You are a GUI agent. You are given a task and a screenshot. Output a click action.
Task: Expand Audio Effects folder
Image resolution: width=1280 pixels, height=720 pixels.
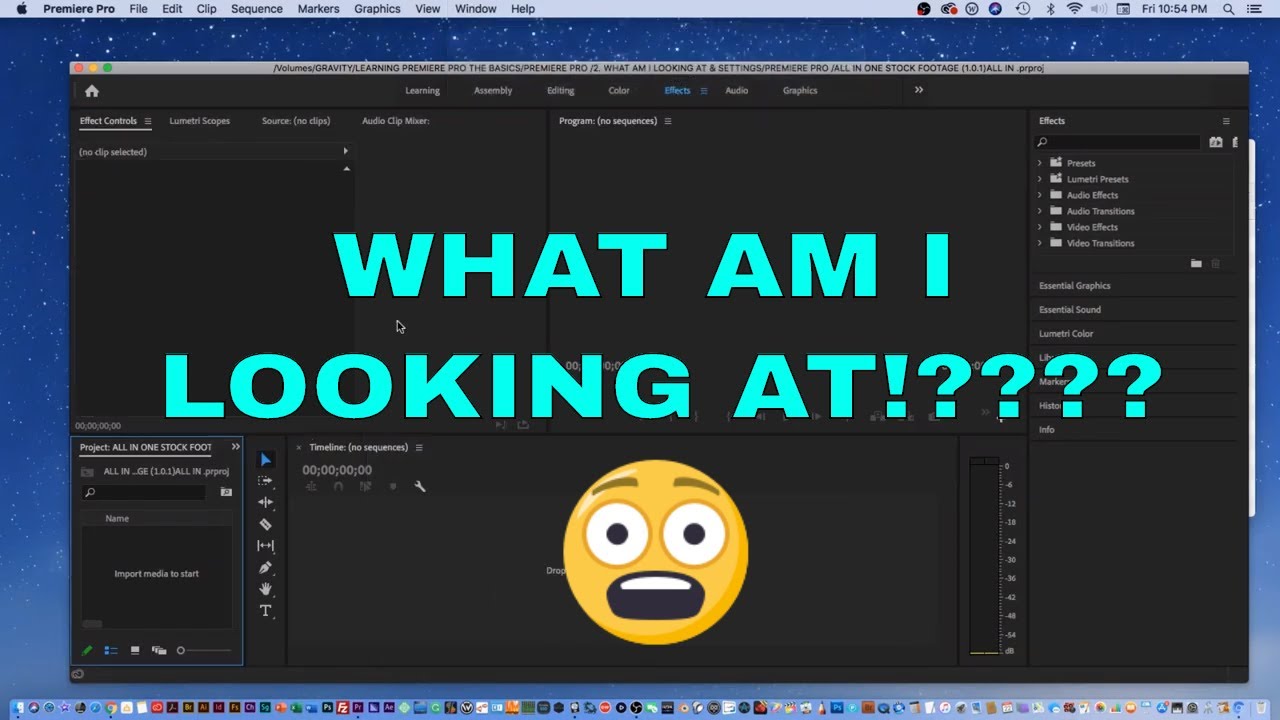pos(1039,195)
